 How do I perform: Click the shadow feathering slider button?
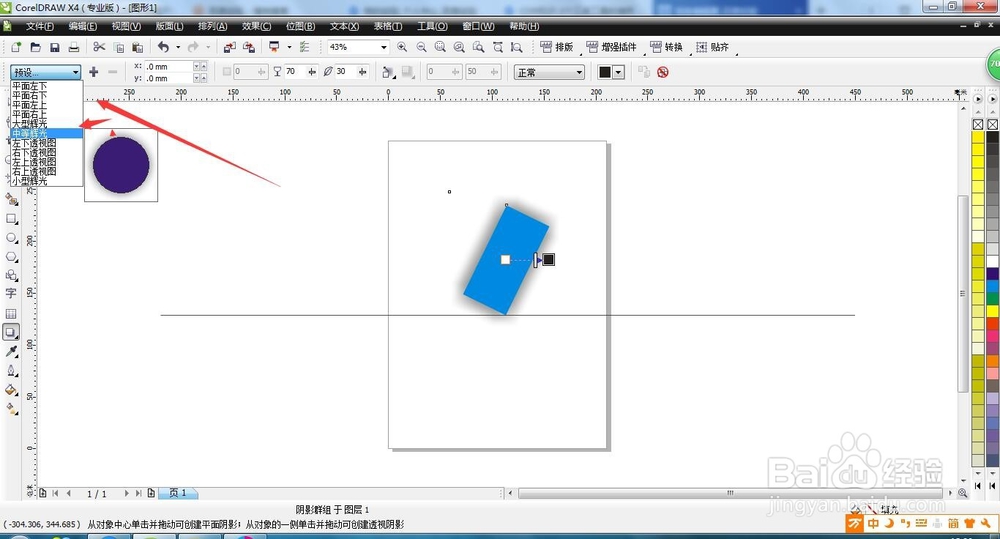pyautogui.click(x=362, y=72)
